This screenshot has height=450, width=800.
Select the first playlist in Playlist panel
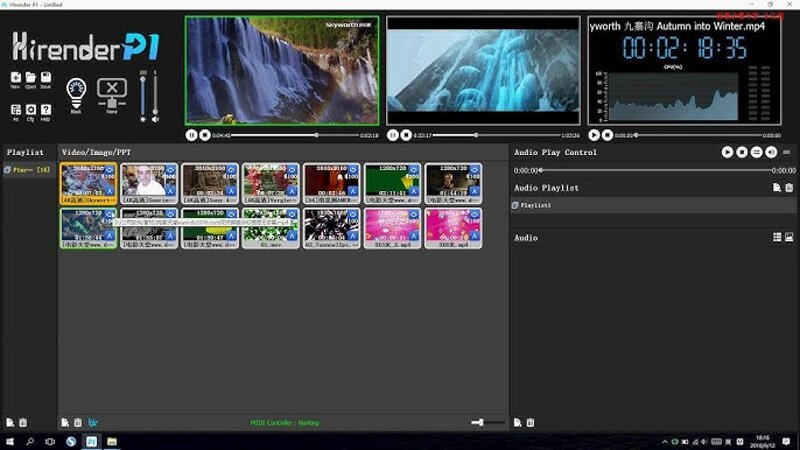pos(28,170)
